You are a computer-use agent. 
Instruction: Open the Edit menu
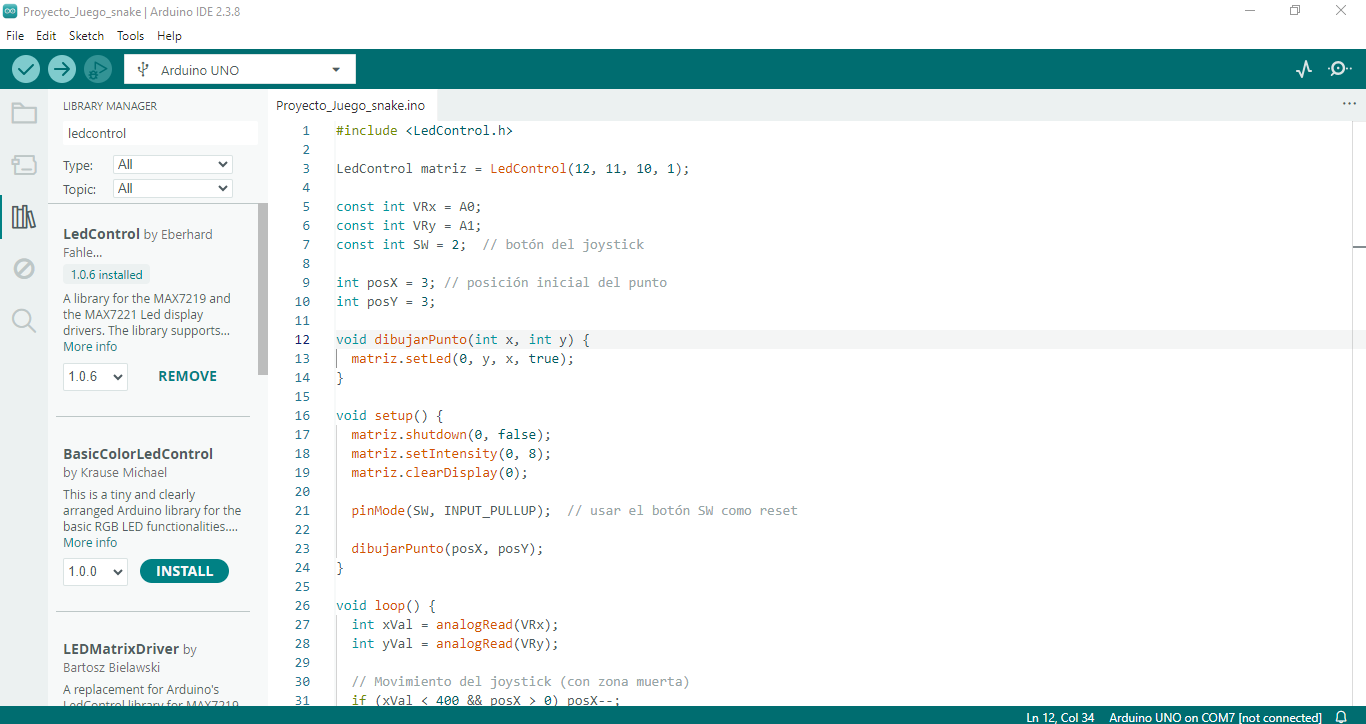point(46,35)
